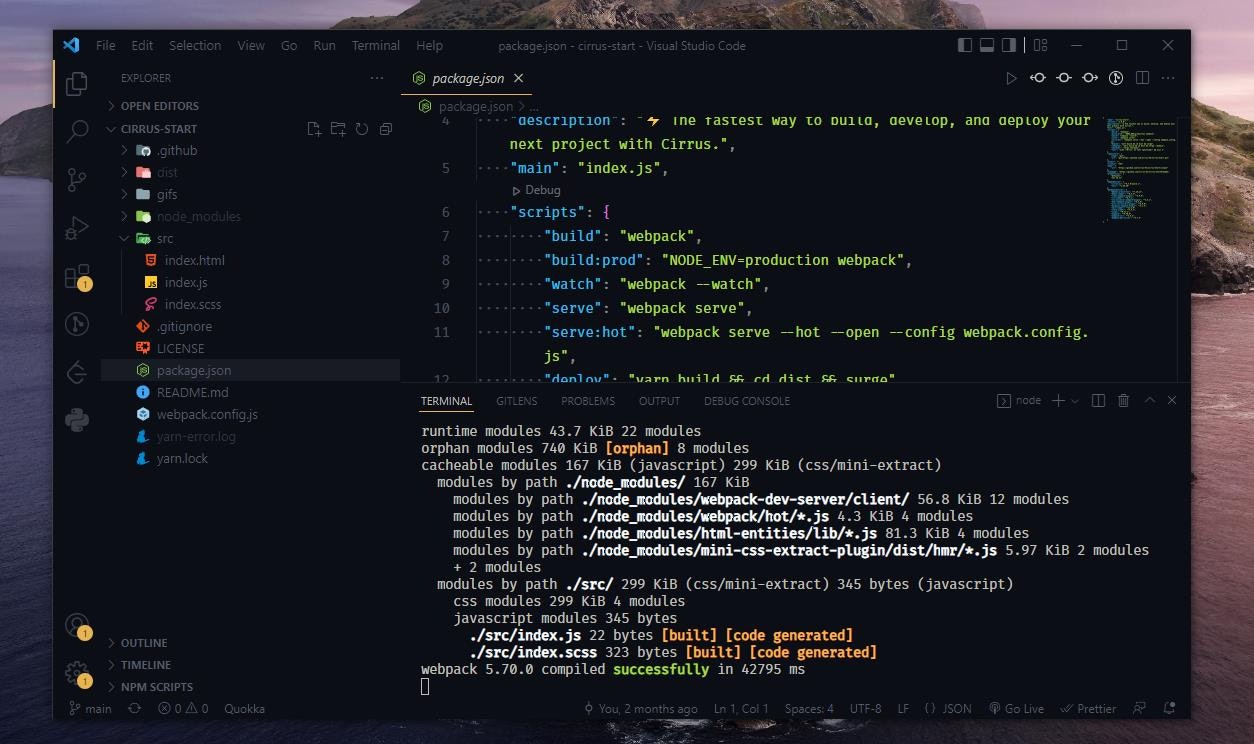Open the Explorer view in activity bar

(x=77, y=83)
